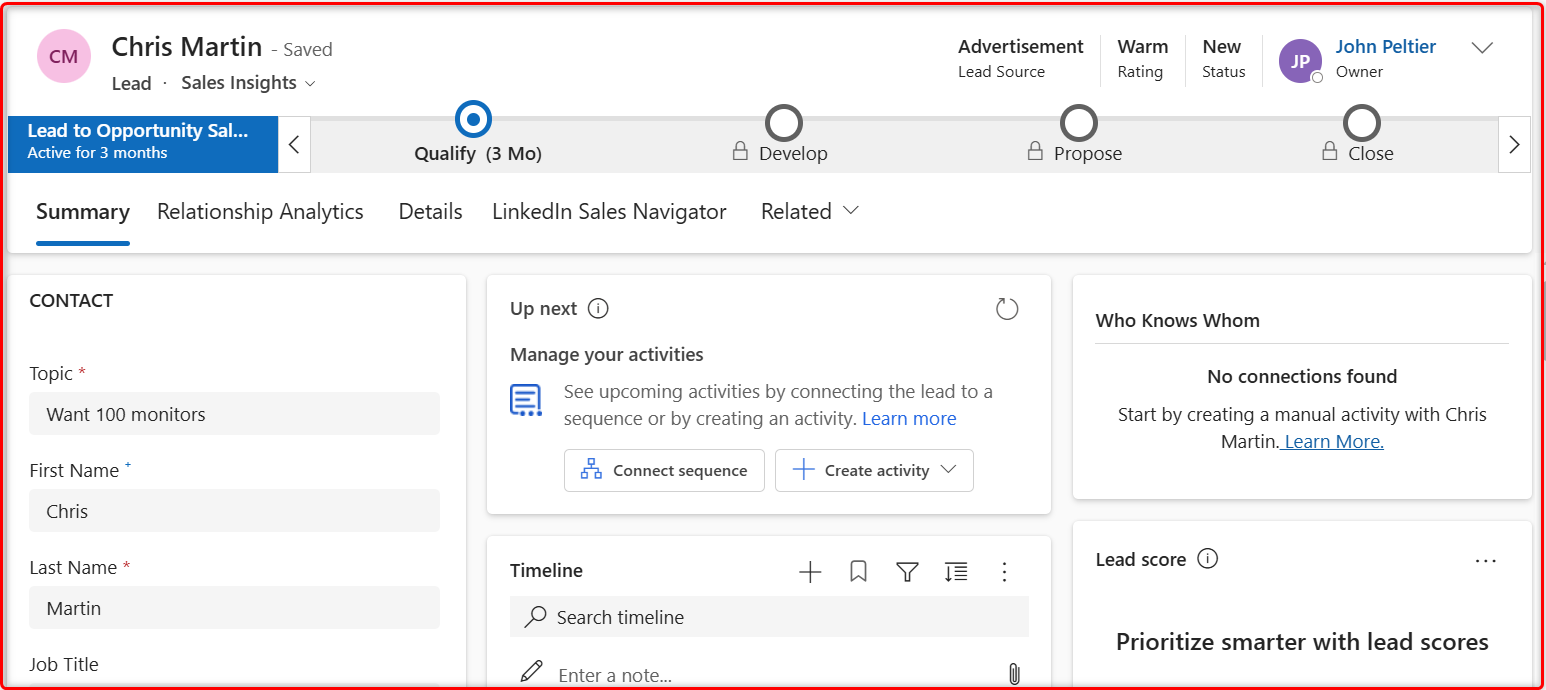
Task: View the Lead score info tooltip
Action: (1208, 560)
